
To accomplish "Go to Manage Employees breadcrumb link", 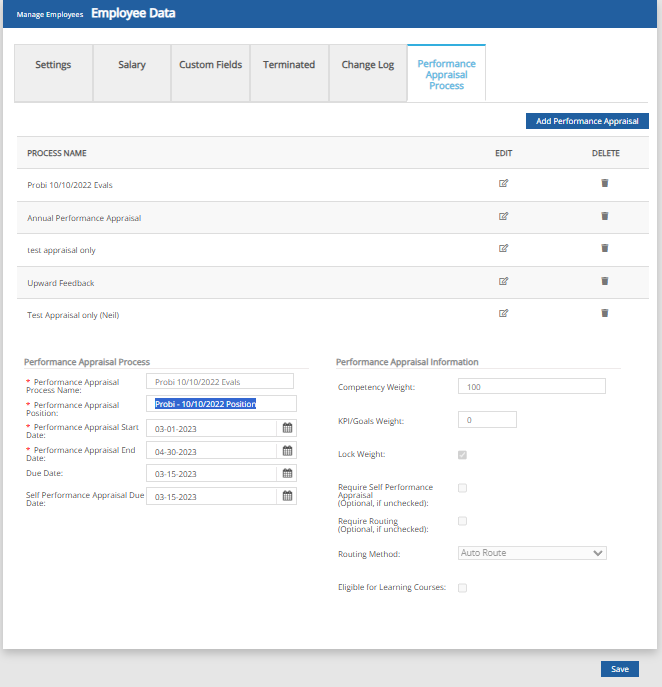I will click(x=50, y=15).
